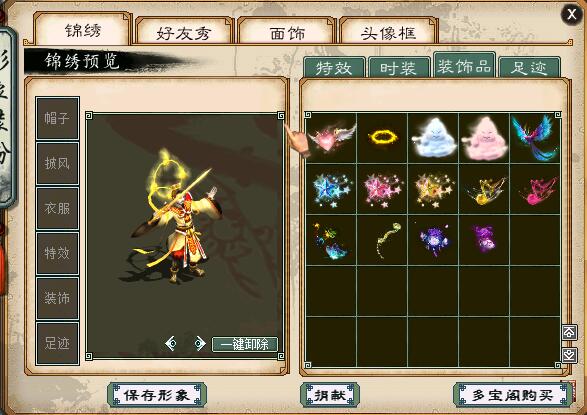
Task: Rotate character preview right
Action: (x=200, y=343)
